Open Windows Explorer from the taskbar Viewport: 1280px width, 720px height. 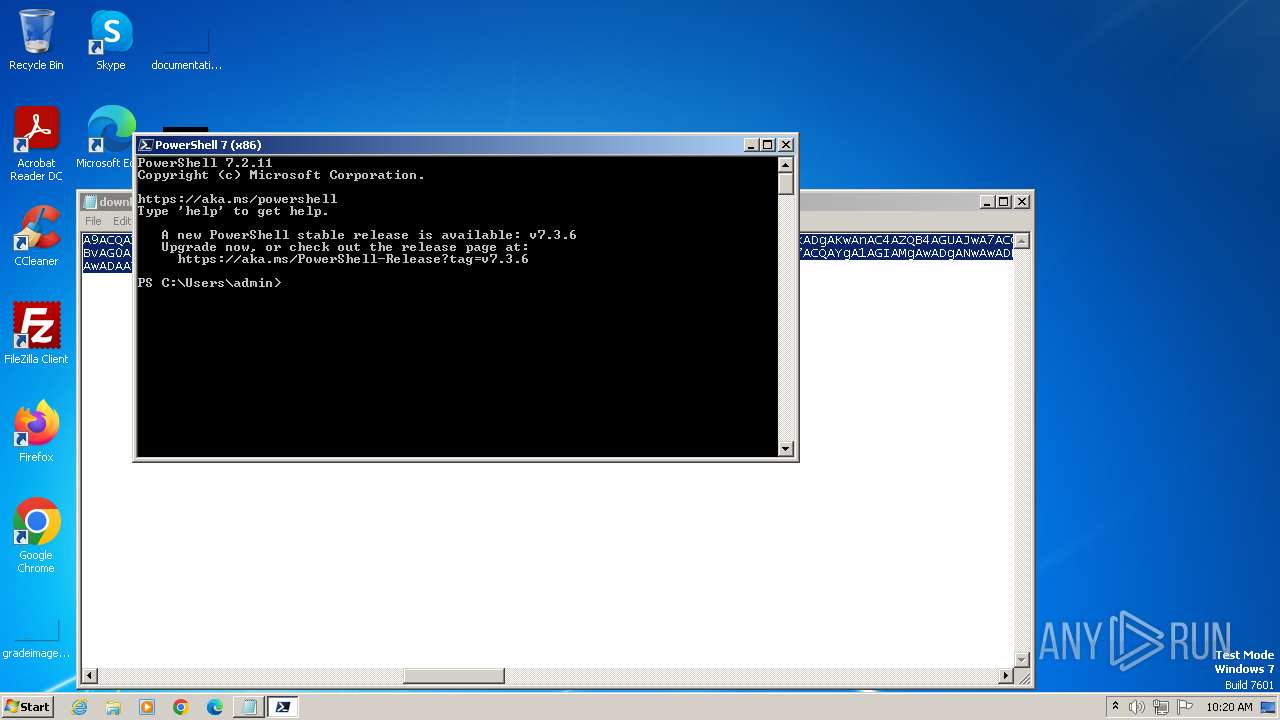pos(113,707)
